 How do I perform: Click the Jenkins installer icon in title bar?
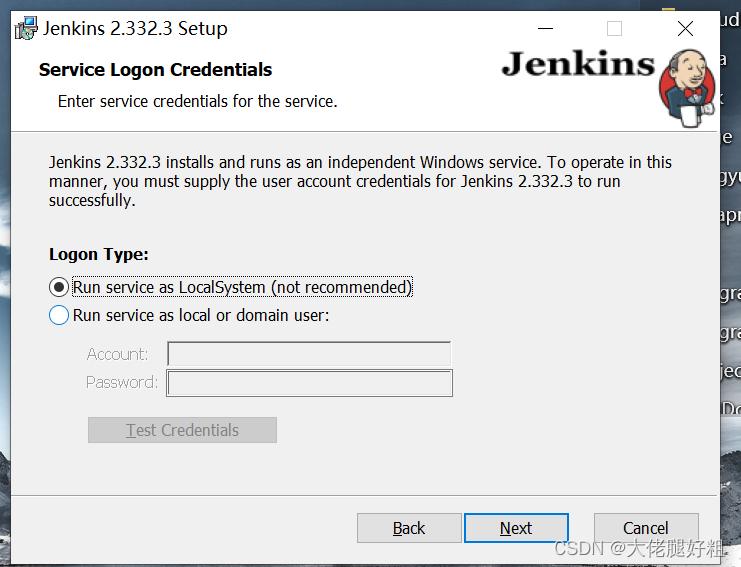[x=25, y=29]
